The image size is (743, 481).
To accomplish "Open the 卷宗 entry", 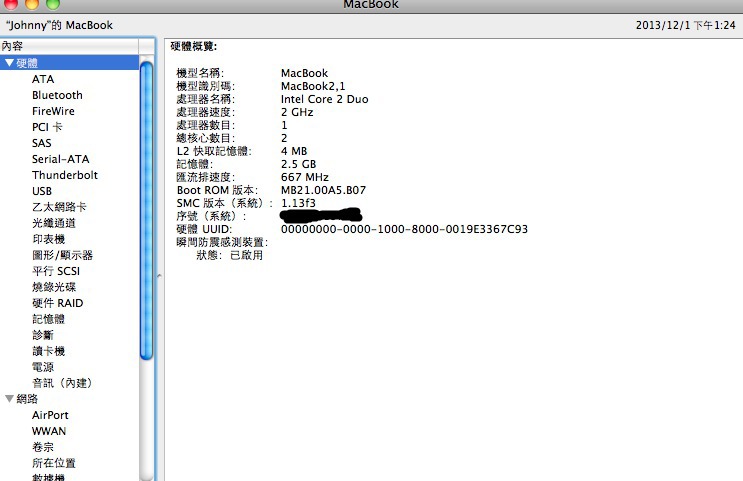I will pyautogui.click(x=43, y=447).
